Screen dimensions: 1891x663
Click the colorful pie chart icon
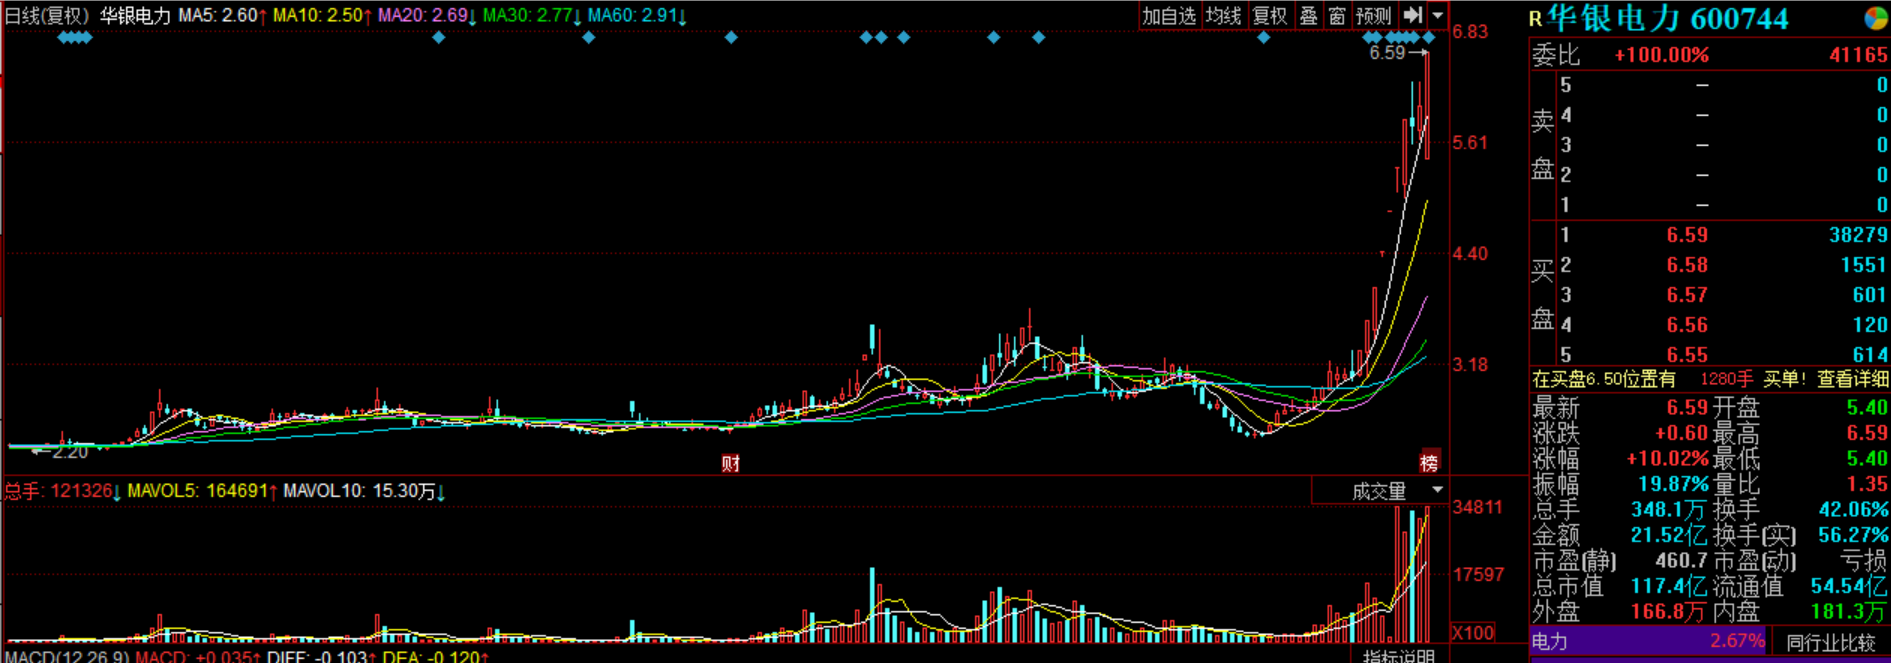tap(1876, 19)
